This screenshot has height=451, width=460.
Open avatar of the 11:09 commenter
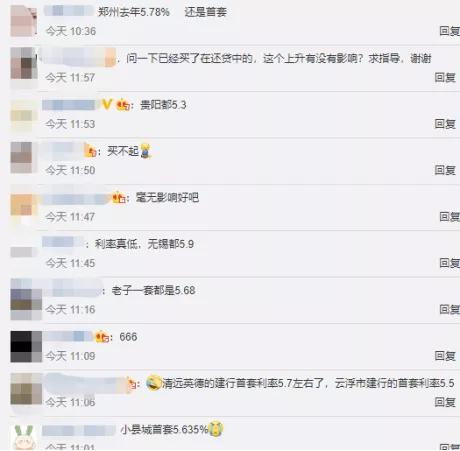point(26,347)
